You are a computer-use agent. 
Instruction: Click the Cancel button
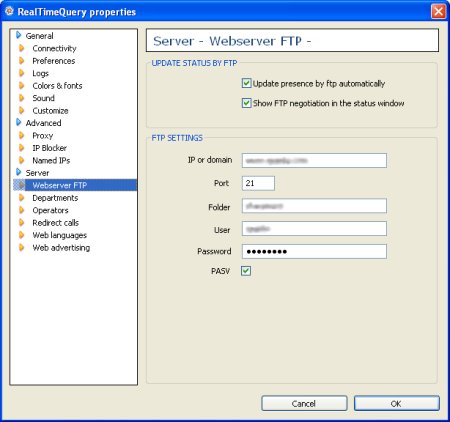tap(304, 404)
